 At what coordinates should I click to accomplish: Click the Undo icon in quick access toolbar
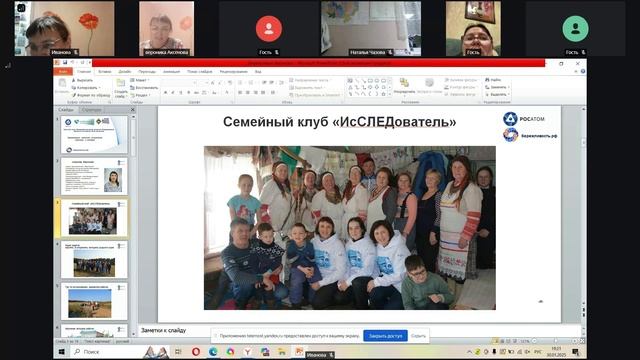73,62
